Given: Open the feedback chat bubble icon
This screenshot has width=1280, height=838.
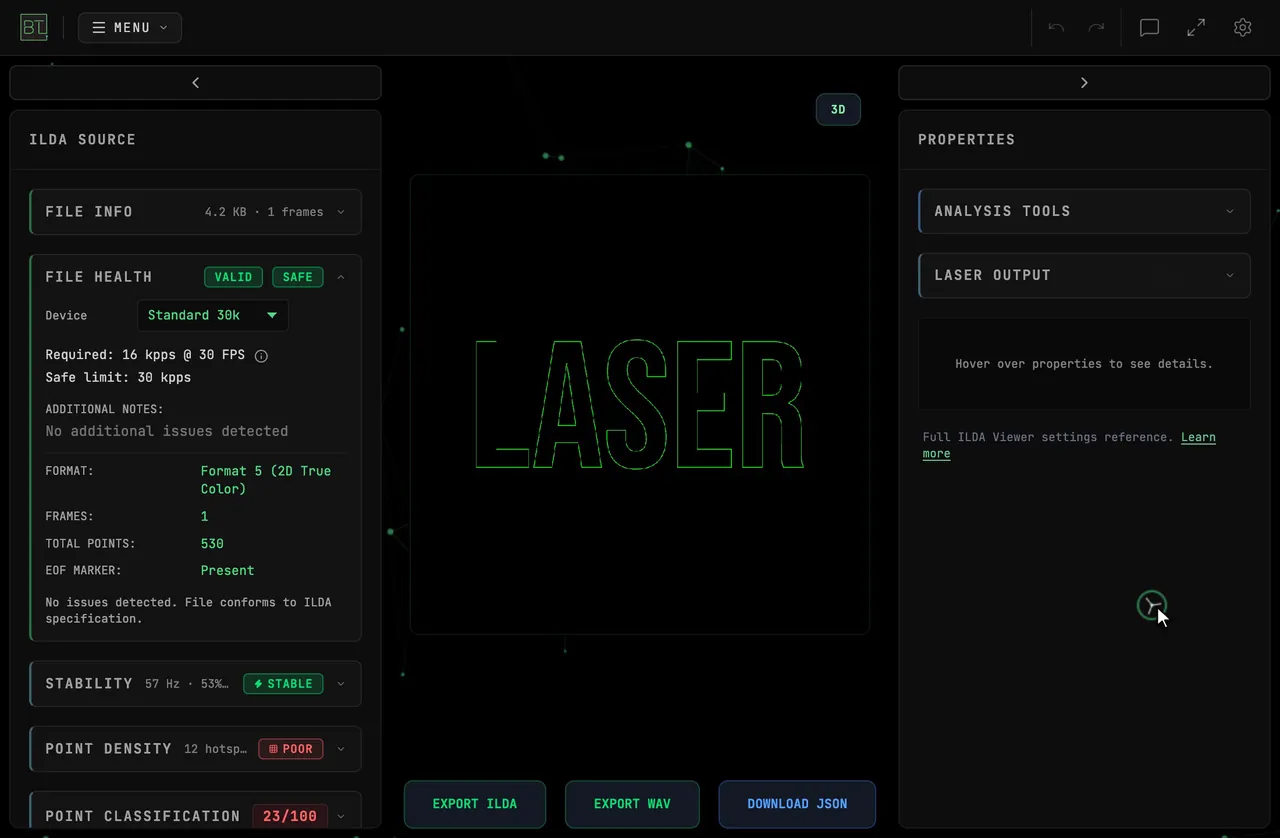Looking at the screenshot, I should pyautogui.click(x=1149, y=28).
